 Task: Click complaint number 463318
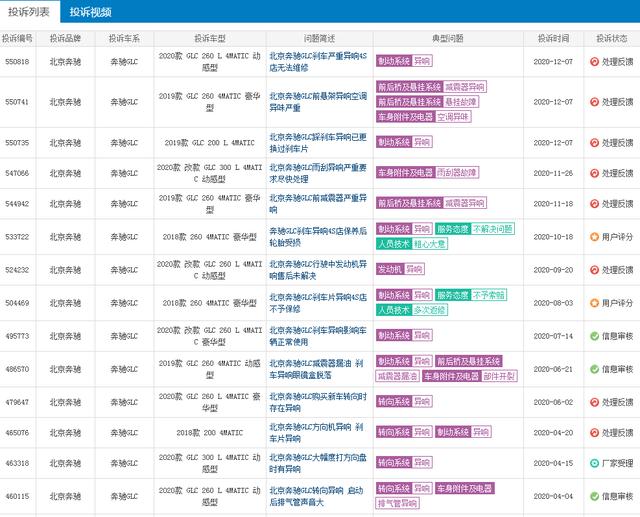(x=17, y=463)
